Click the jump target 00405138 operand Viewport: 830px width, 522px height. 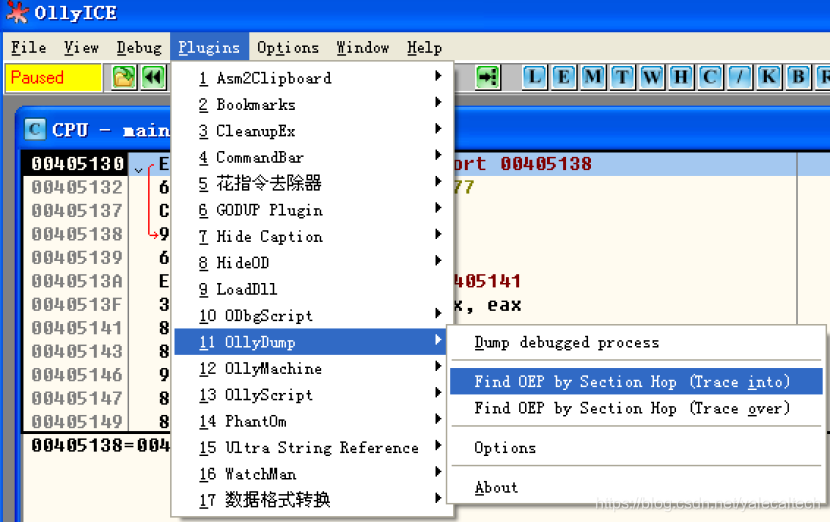[546, 164]
